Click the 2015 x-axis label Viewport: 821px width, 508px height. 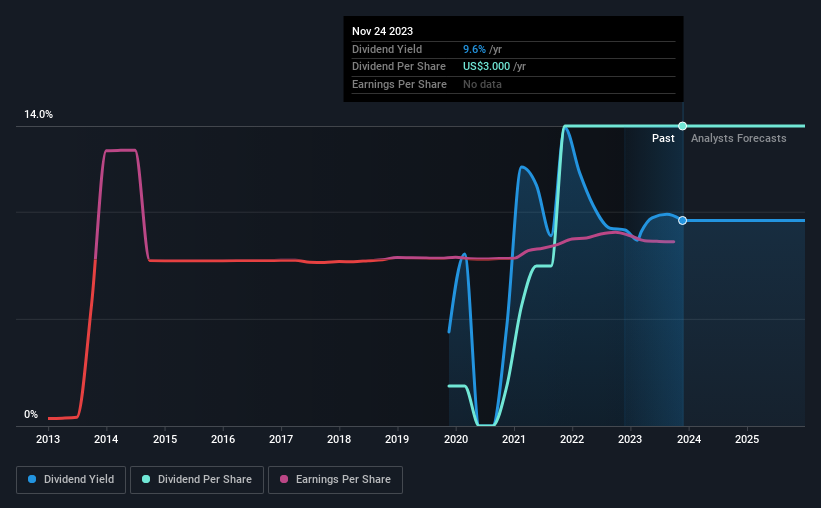[x=165, y=439]
